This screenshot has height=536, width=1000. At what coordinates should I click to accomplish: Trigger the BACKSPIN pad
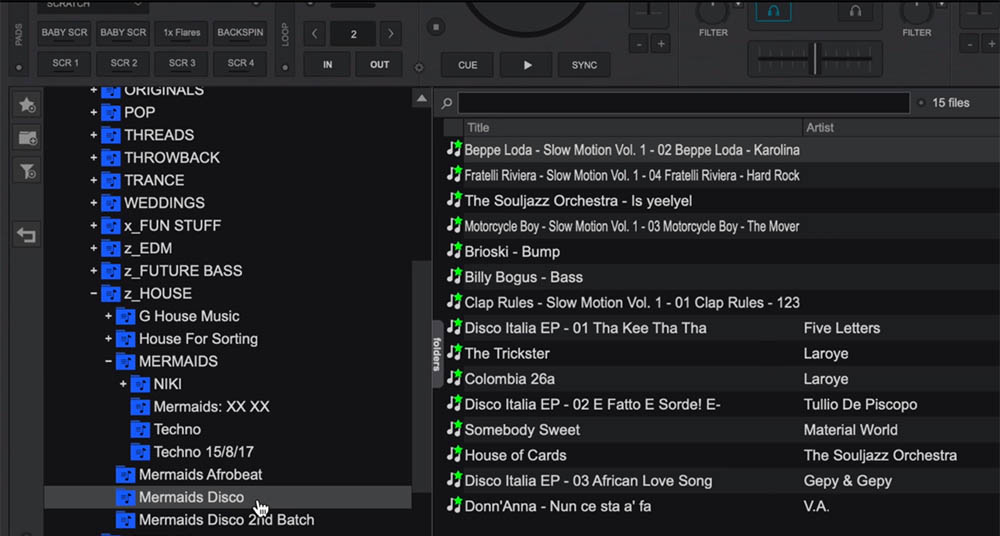[240, 33]
